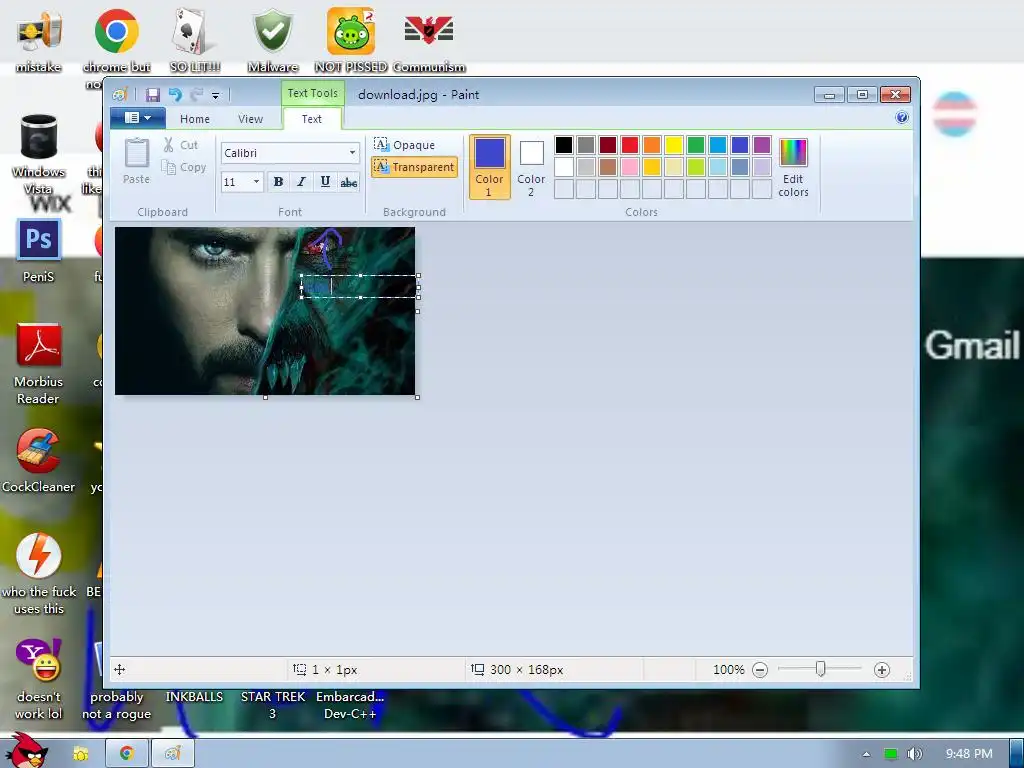Click the zoom in plus button
The height and width of the screenshot is (768, 1024).
coord(882,669)
